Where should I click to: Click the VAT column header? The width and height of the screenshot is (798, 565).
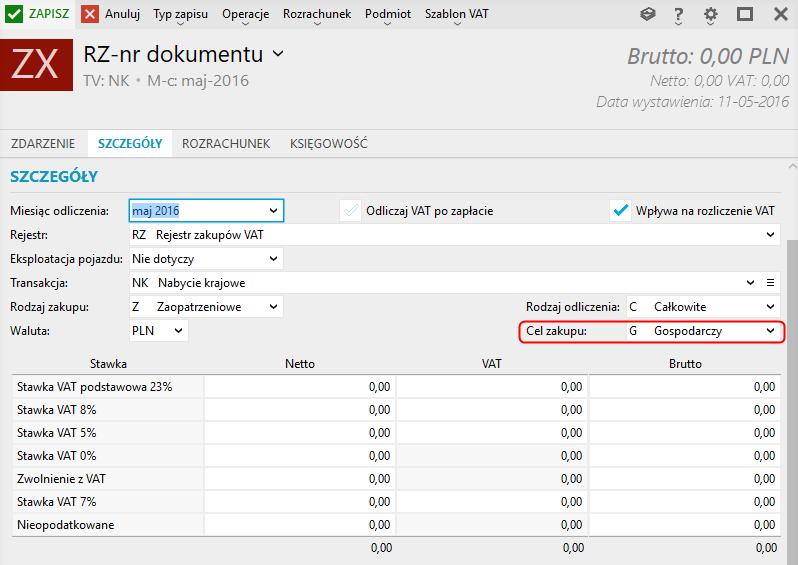tap(492, 363)
